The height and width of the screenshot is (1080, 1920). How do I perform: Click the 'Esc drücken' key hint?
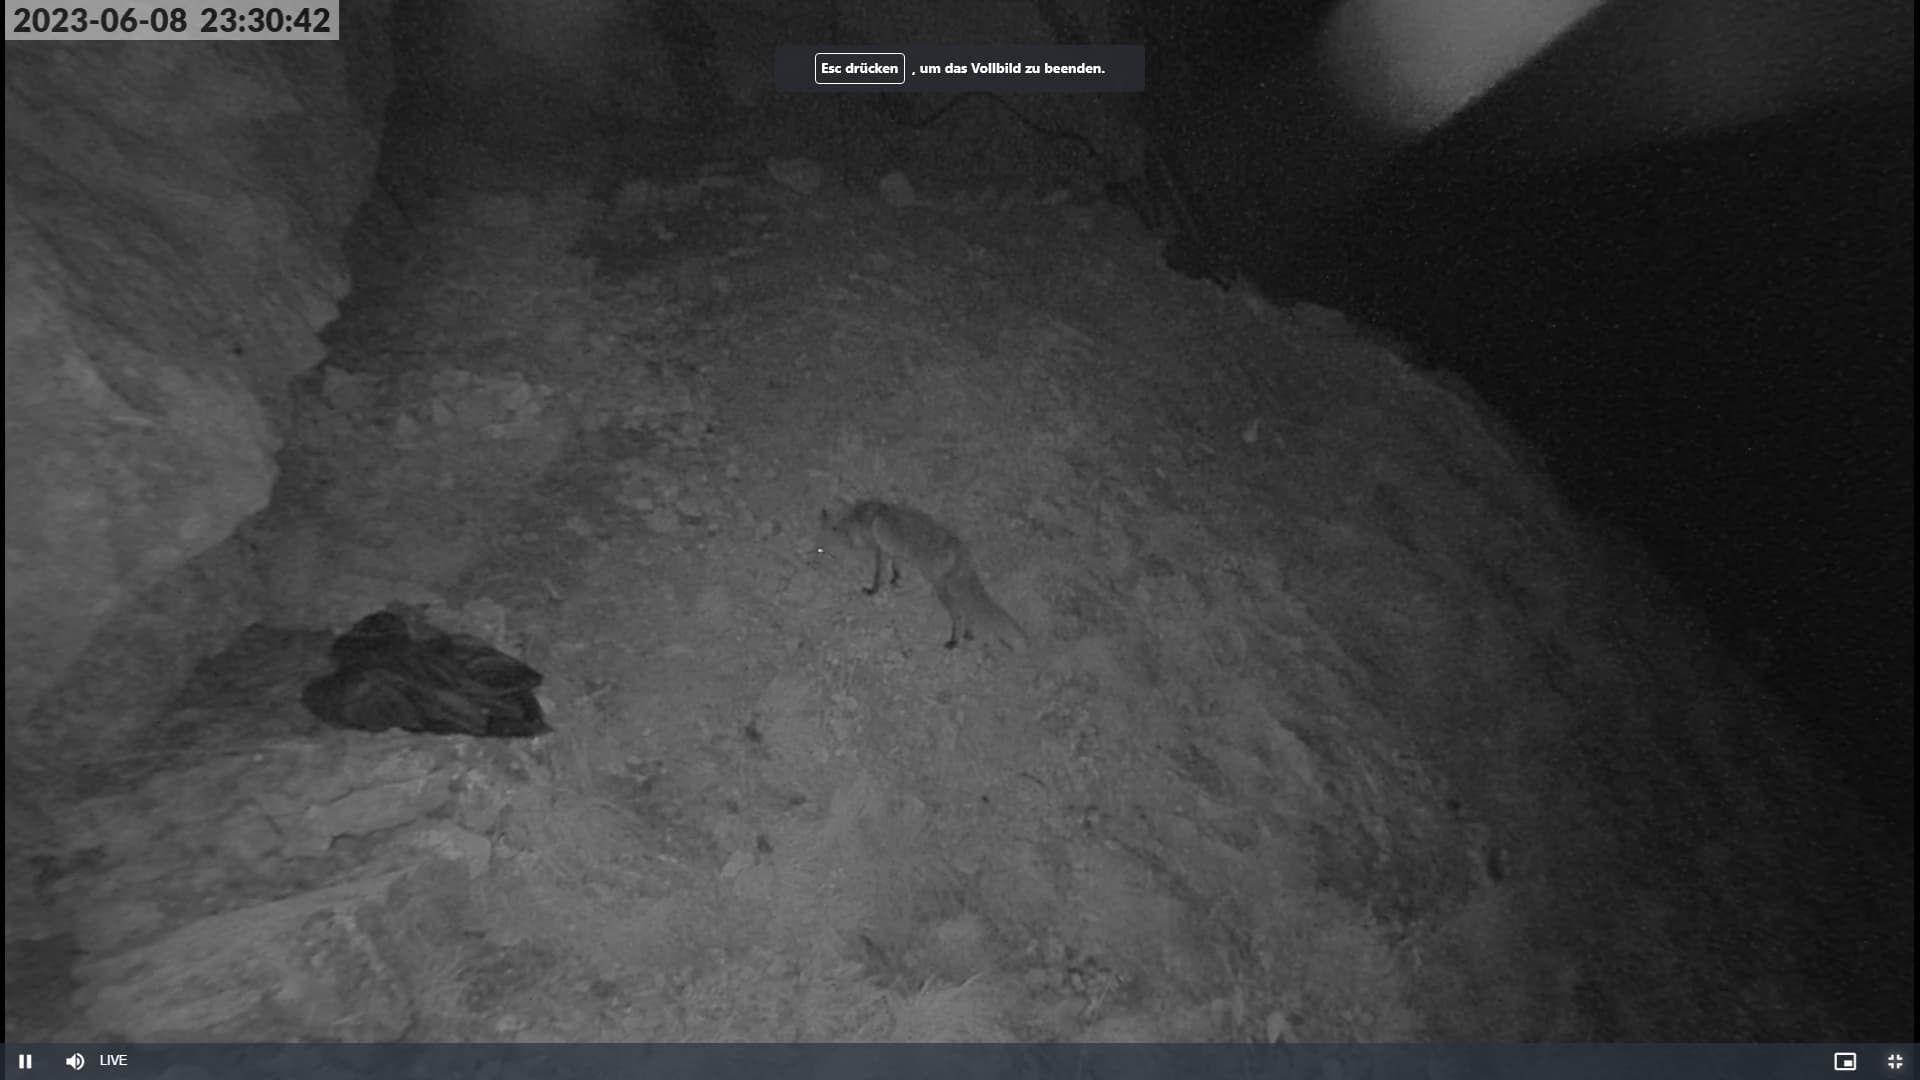click(859, 68)
